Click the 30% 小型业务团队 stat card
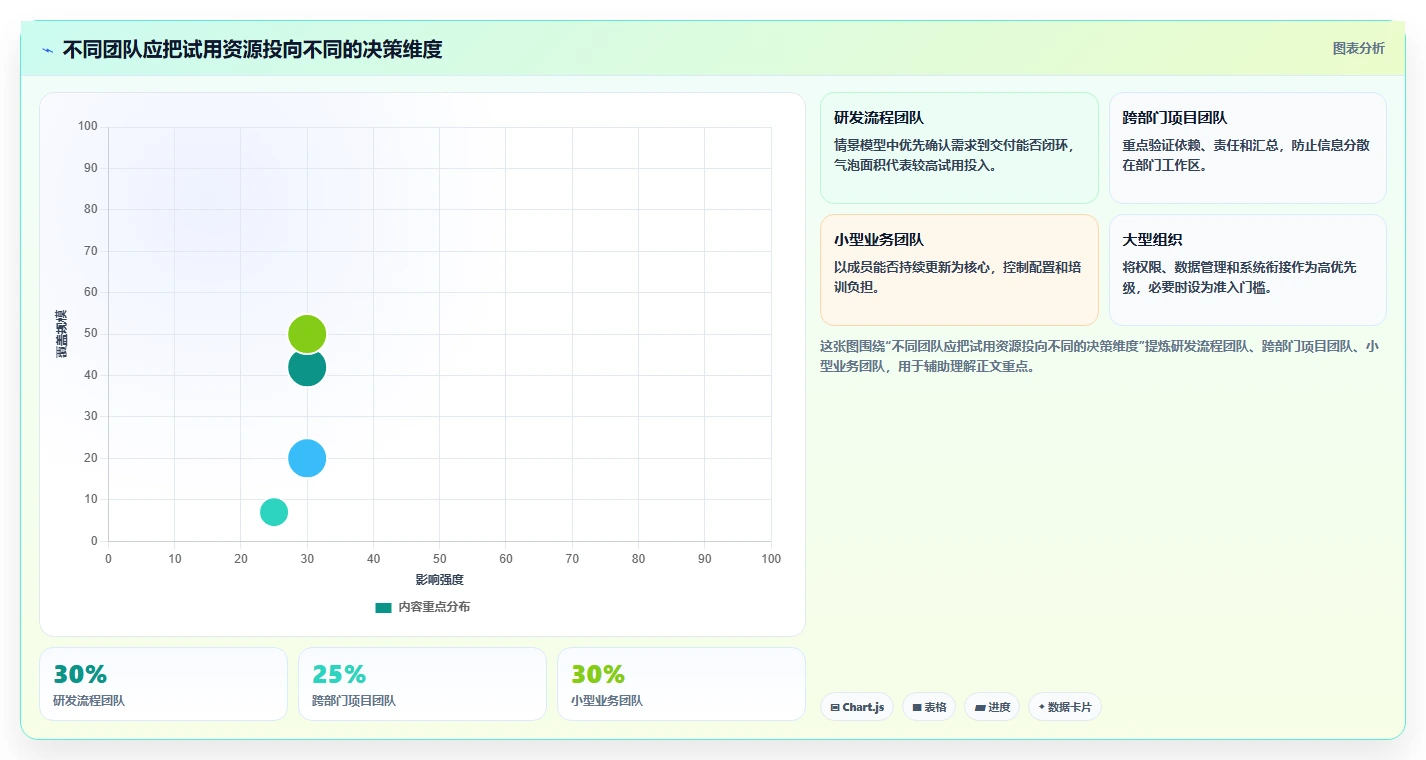This screenshot has height=760, width=1426. (x=681, y=684)
